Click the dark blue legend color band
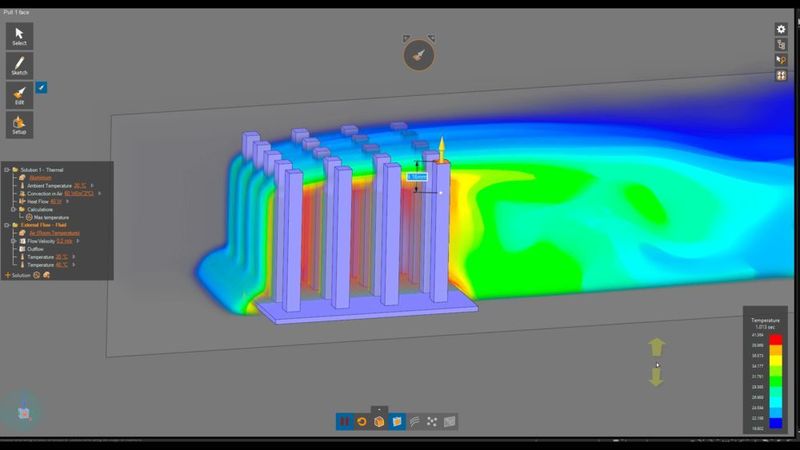 click(776, 423)
